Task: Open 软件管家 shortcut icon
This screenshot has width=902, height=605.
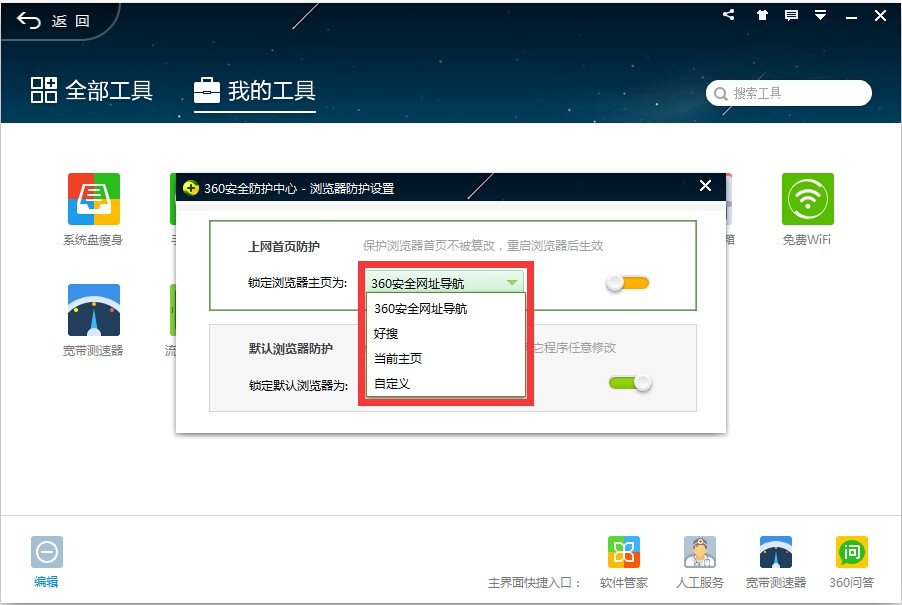Action: [x=624, y=552]
